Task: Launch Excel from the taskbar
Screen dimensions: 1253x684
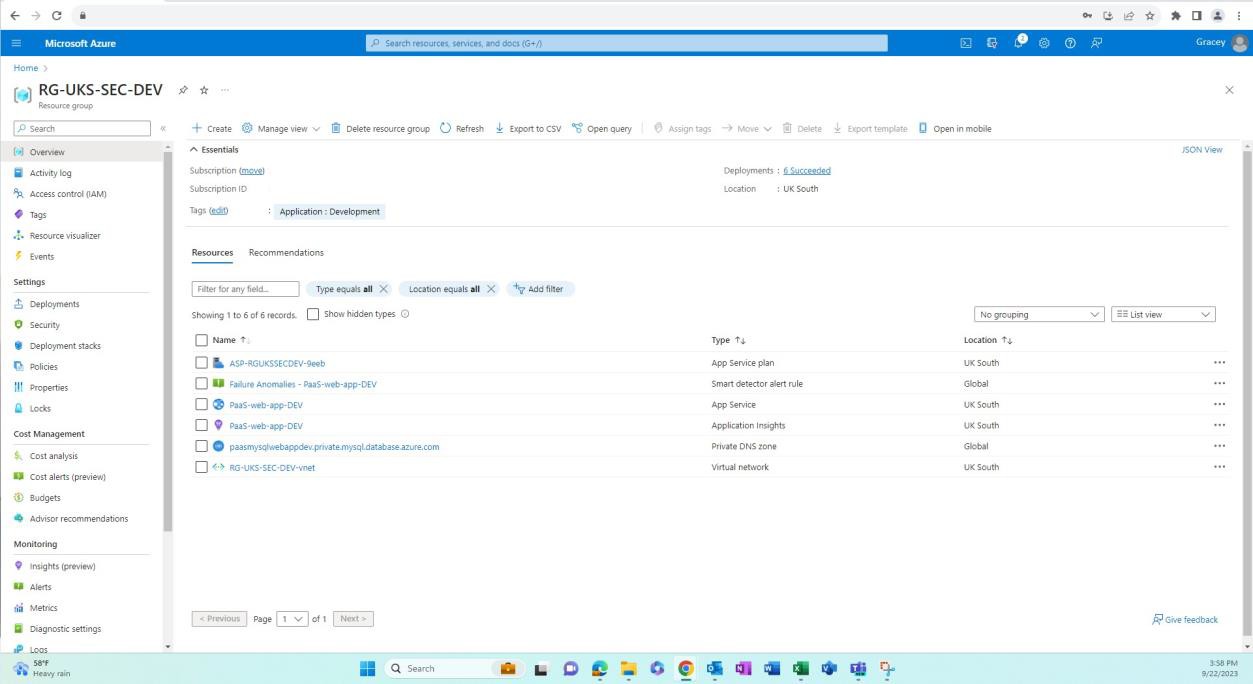Action: (800, 668)
